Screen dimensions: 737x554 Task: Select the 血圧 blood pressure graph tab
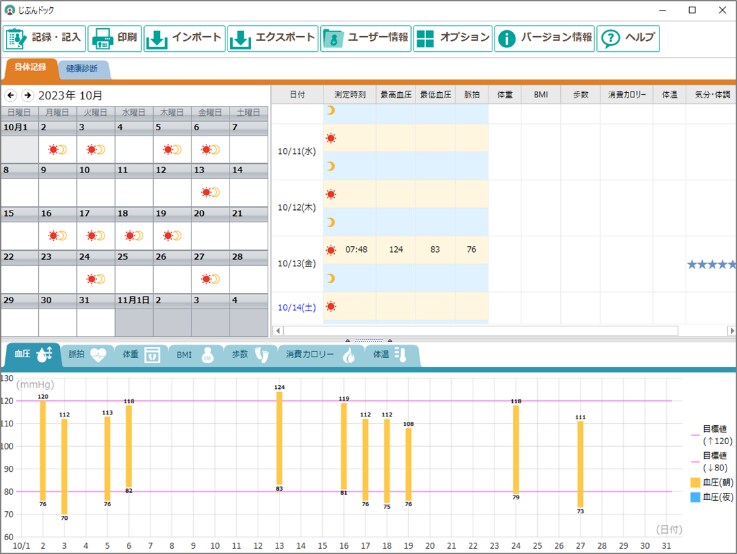(32, 355)
